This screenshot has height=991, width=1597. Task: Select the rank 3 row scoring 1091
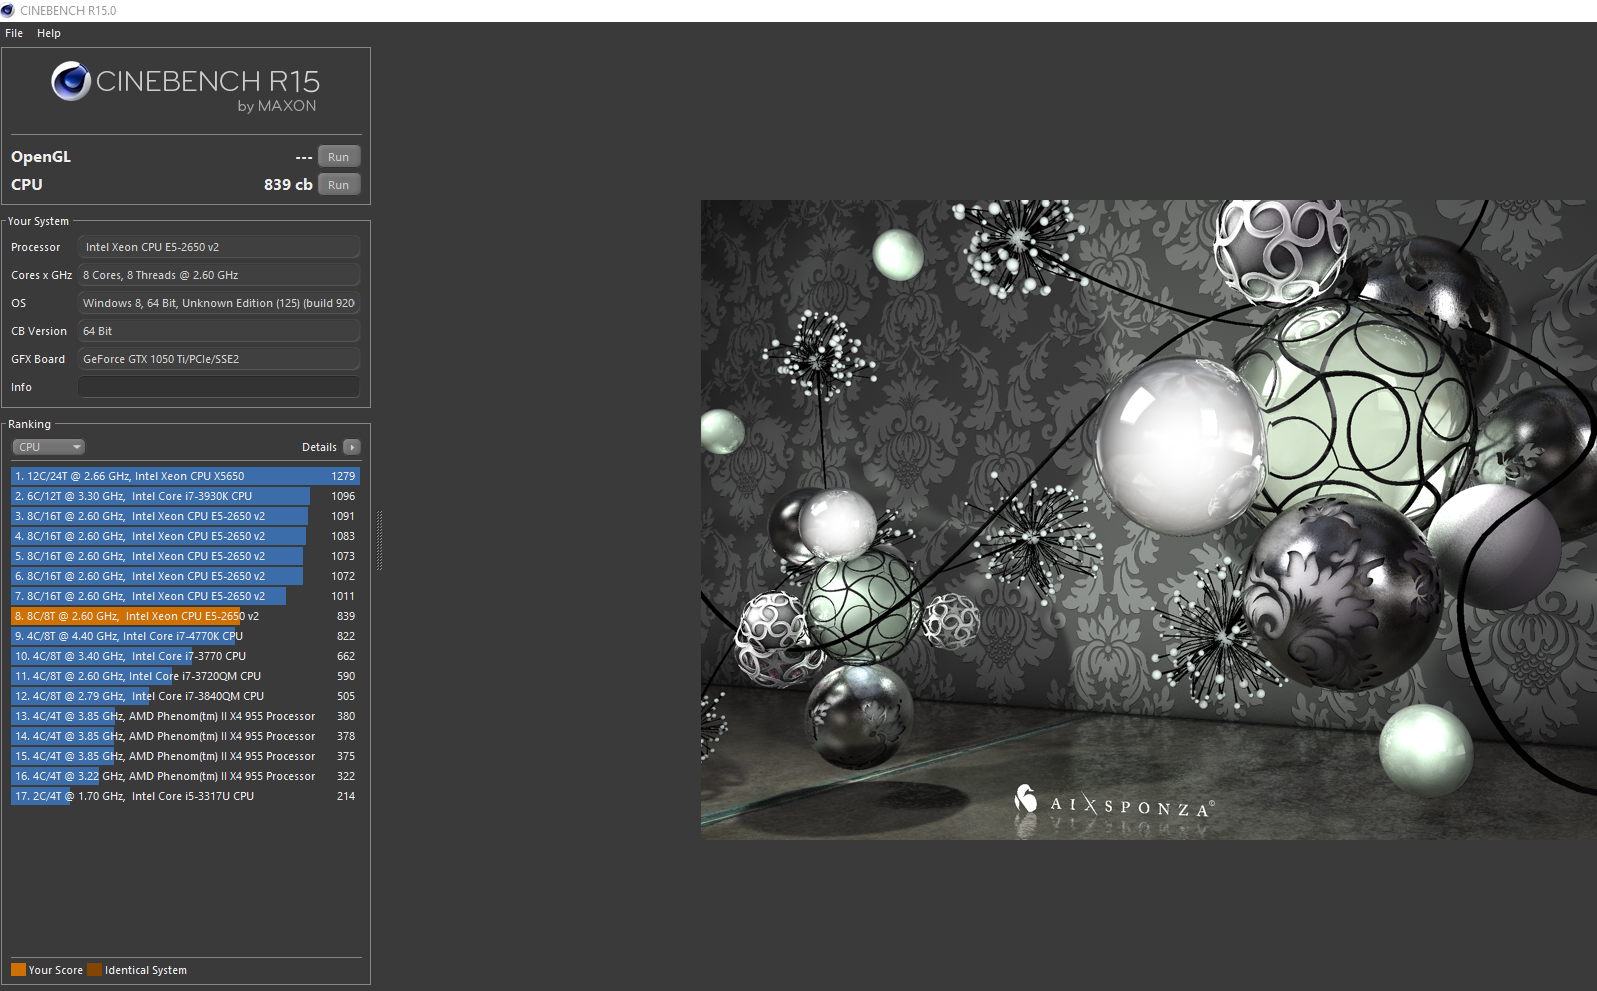pyautogui.click(x=185, y=516)
